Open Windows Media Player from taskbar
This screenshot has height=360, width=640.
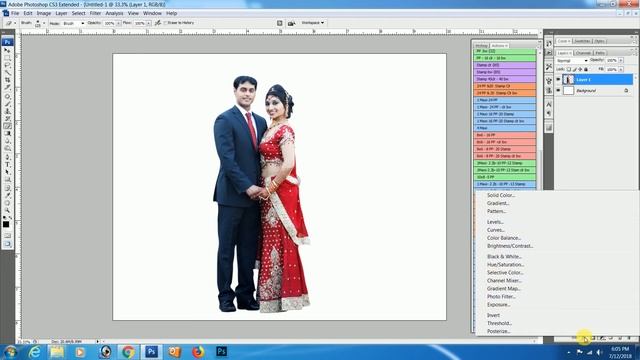click(80, 352)
